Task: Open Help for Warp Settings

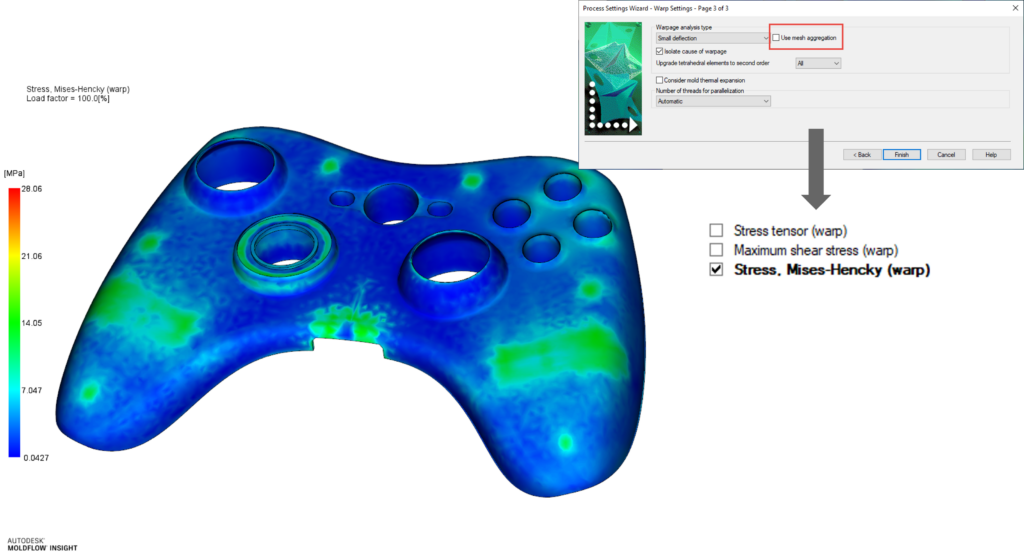Action: [x=991, y=155]
